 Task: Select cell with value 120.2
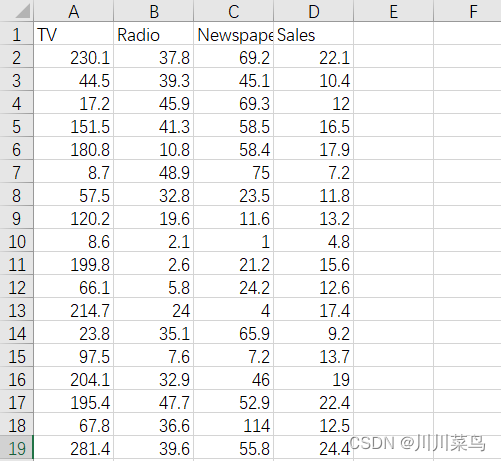[74, 218]
